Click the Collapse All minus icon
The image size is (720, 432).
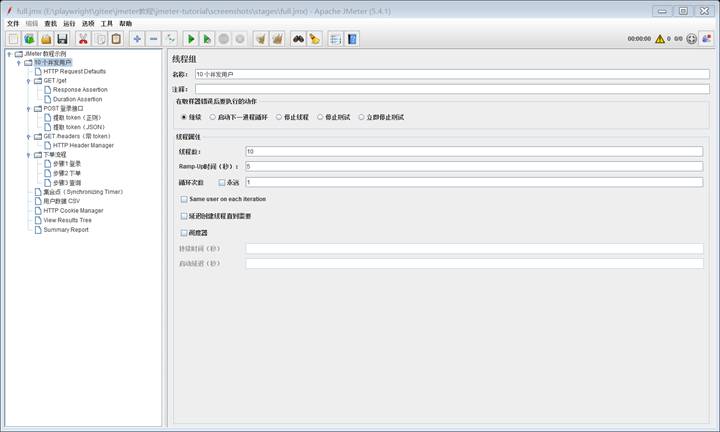pos(153,39)
